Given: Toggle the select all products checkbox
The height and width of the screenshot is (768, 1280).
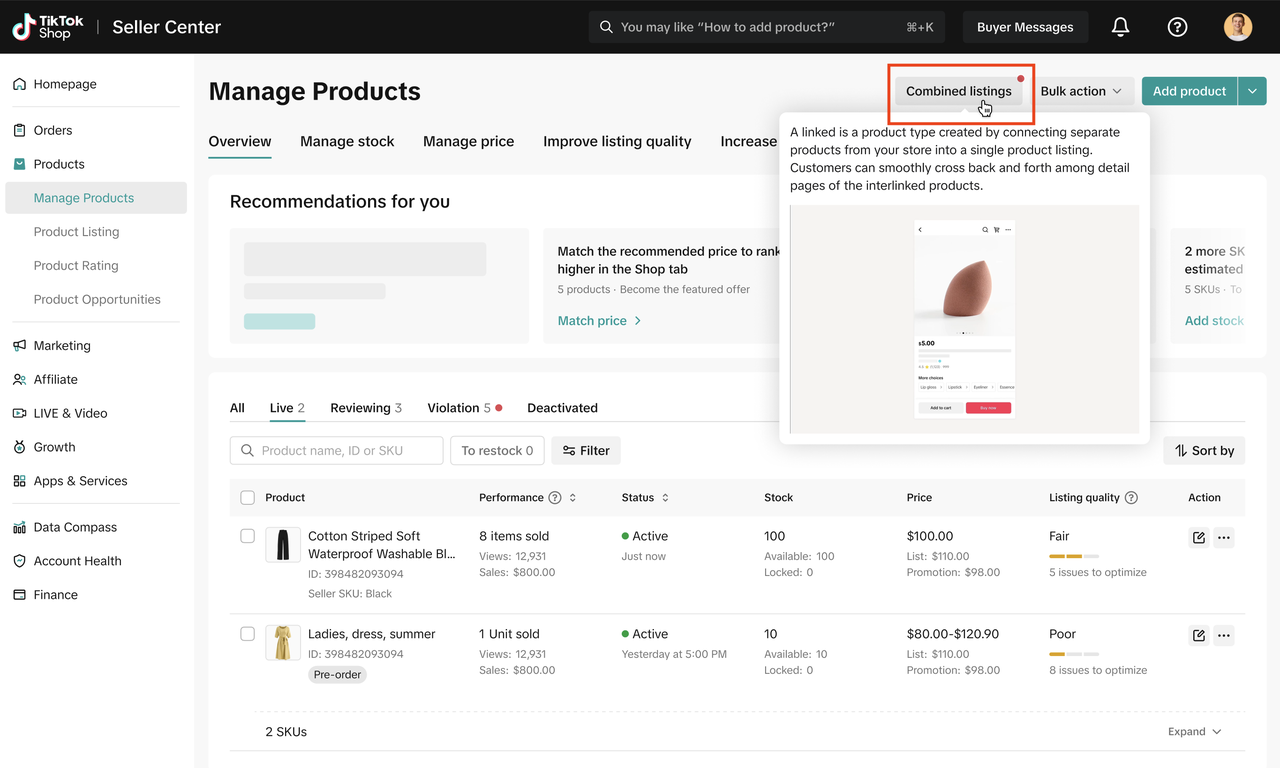Looking at the screenshot, I should pos(248,498).
